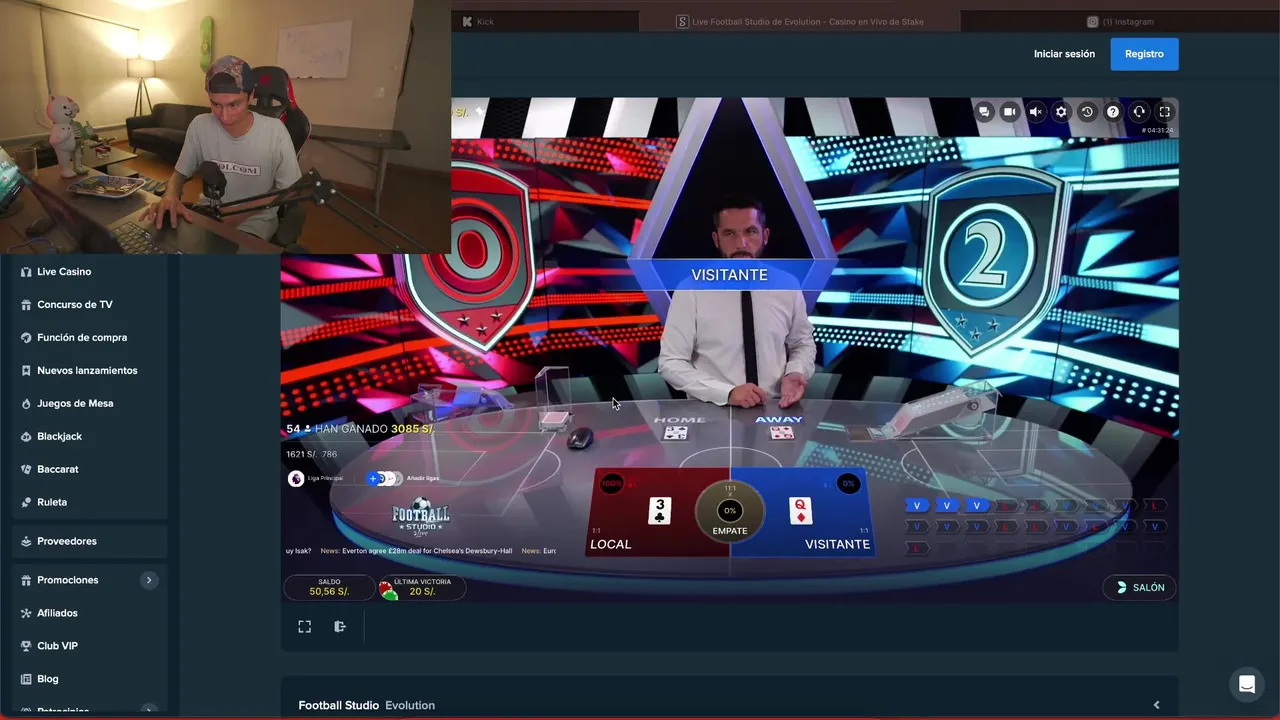
Task: Select Liga Principal league badge
Action: 296,479
